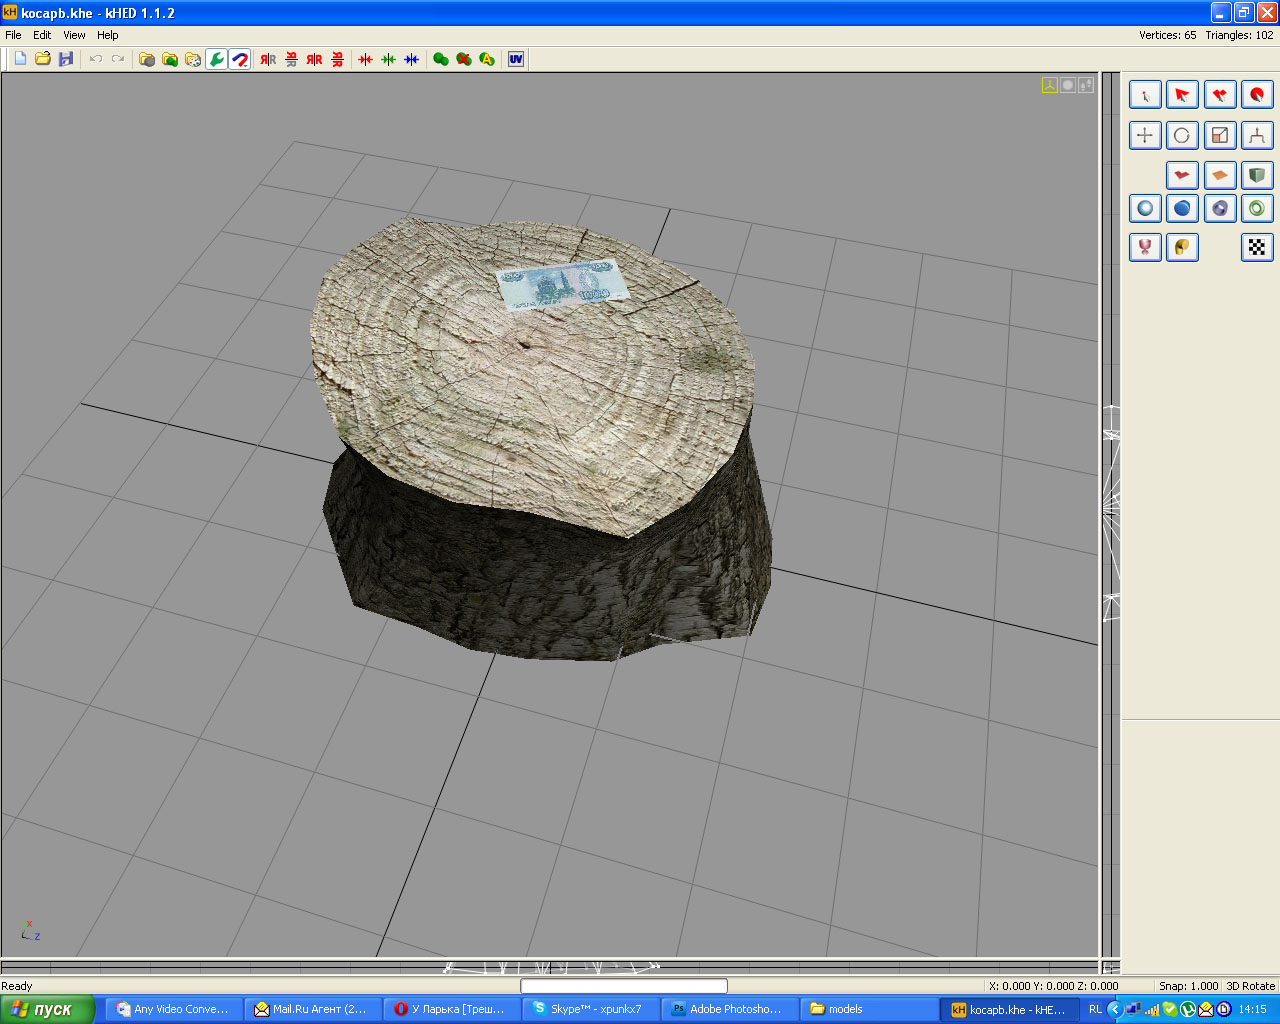Open the View menu

click(74, 35)
